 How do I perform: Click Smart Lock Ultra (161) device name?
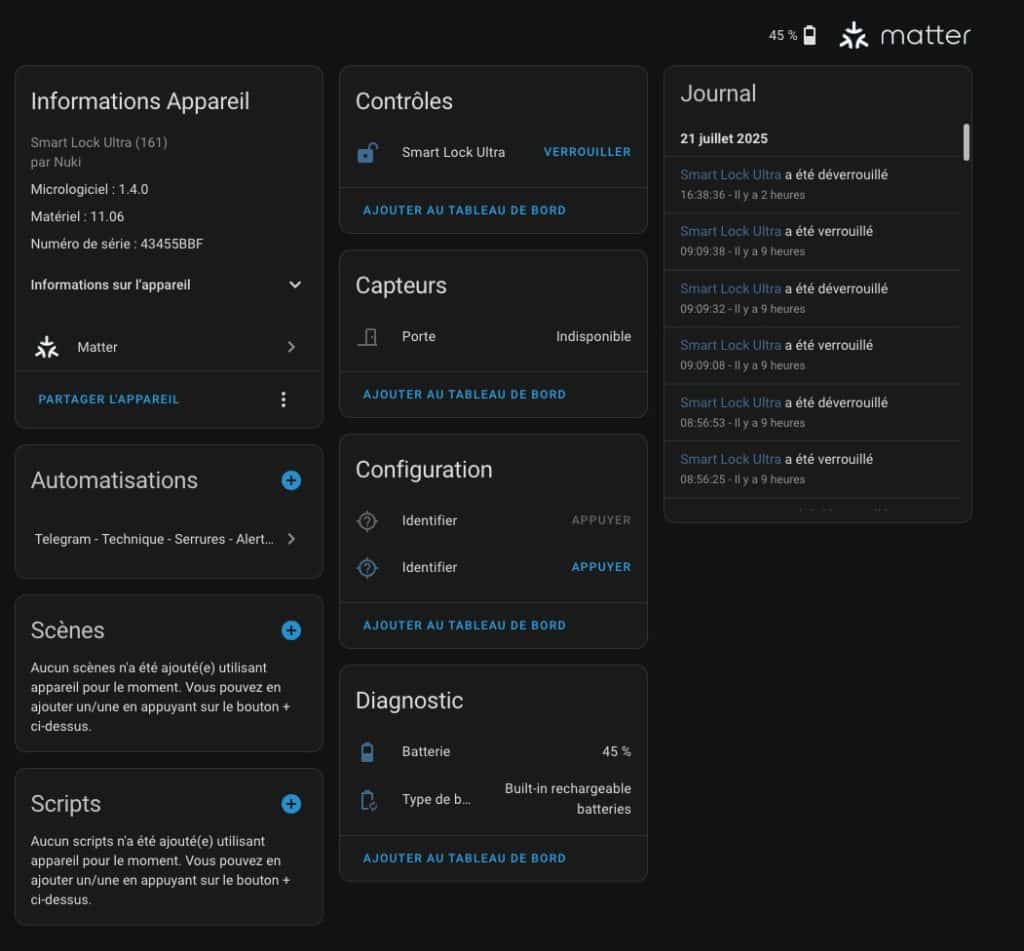(x=99, y=142)
